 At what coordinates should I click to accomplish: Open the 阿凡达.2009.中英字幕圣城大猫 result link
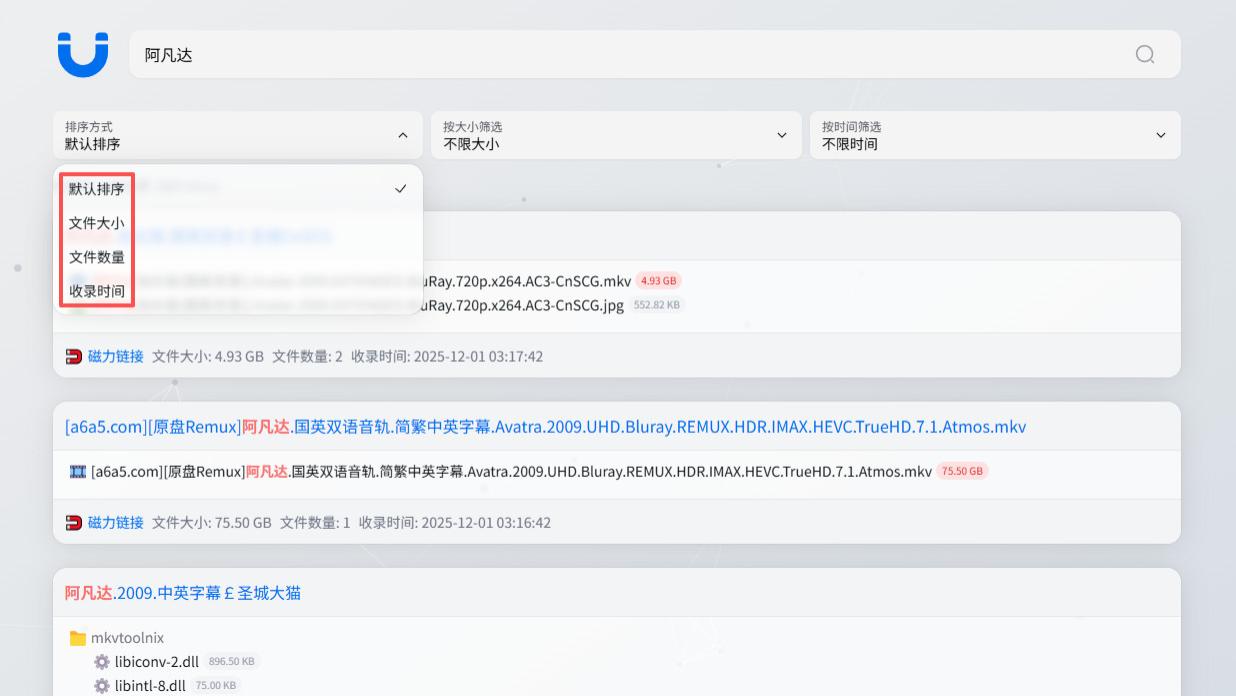click(185, 593)
